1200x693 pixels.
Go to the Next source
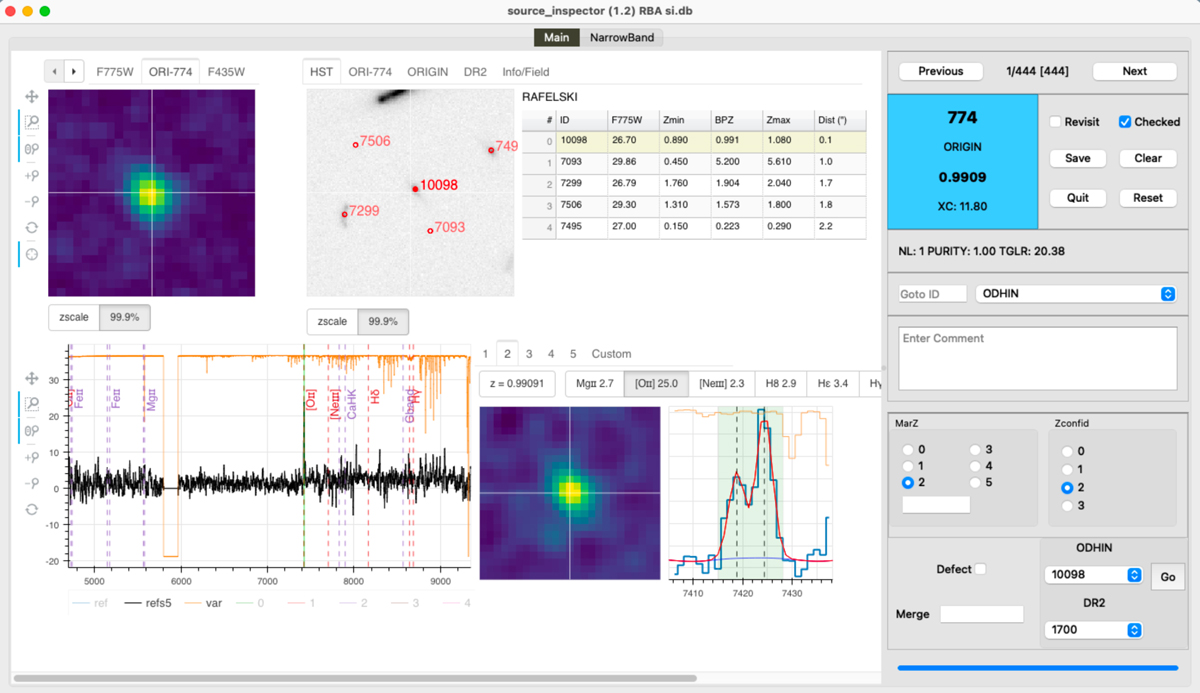point(1134,71)
